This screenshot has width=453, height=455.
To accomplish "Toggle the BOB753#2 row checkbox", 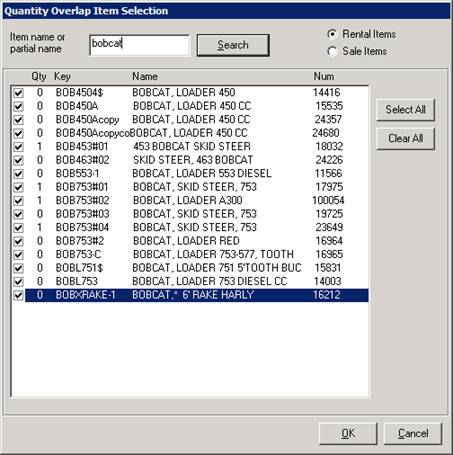I will [18, 241].
